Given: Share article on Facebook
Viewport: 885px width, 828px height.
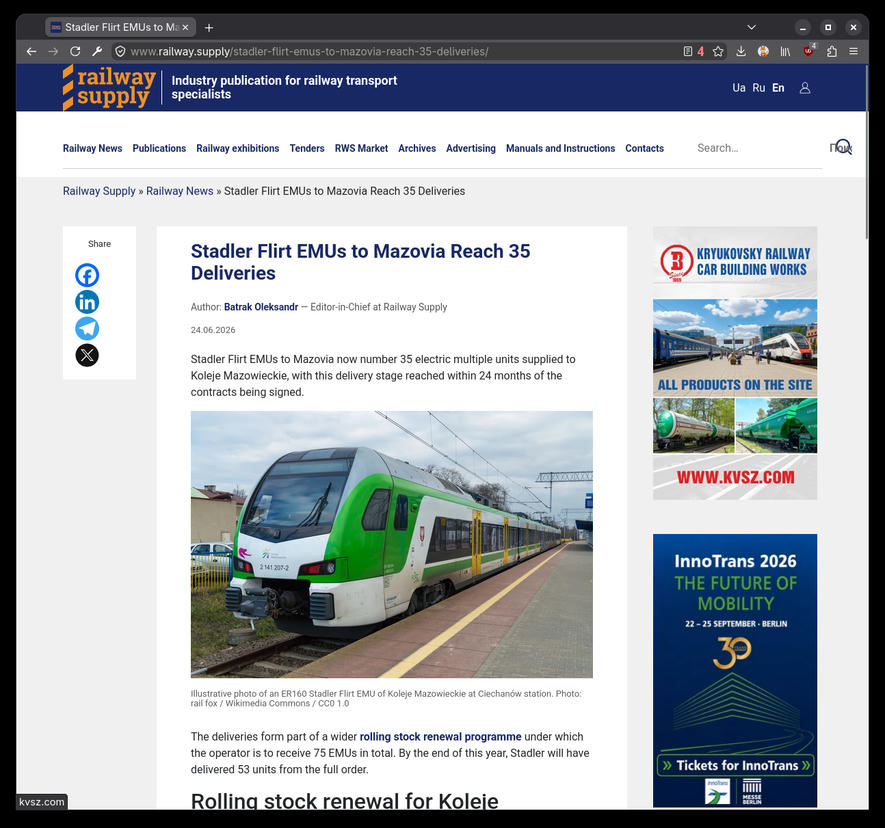Looking at the screenshot, I should pos(87,275).
